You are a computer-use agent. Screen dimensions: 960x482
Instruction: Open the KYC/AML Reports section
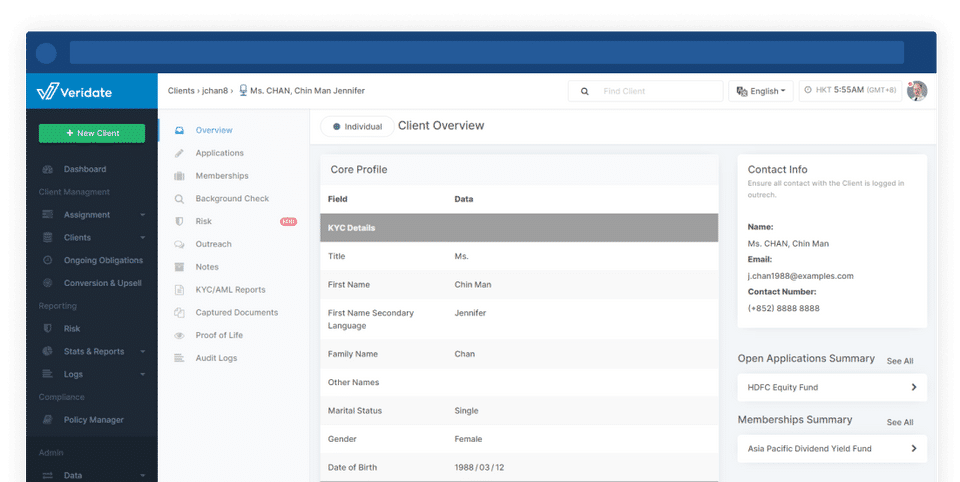pos(230,290)
